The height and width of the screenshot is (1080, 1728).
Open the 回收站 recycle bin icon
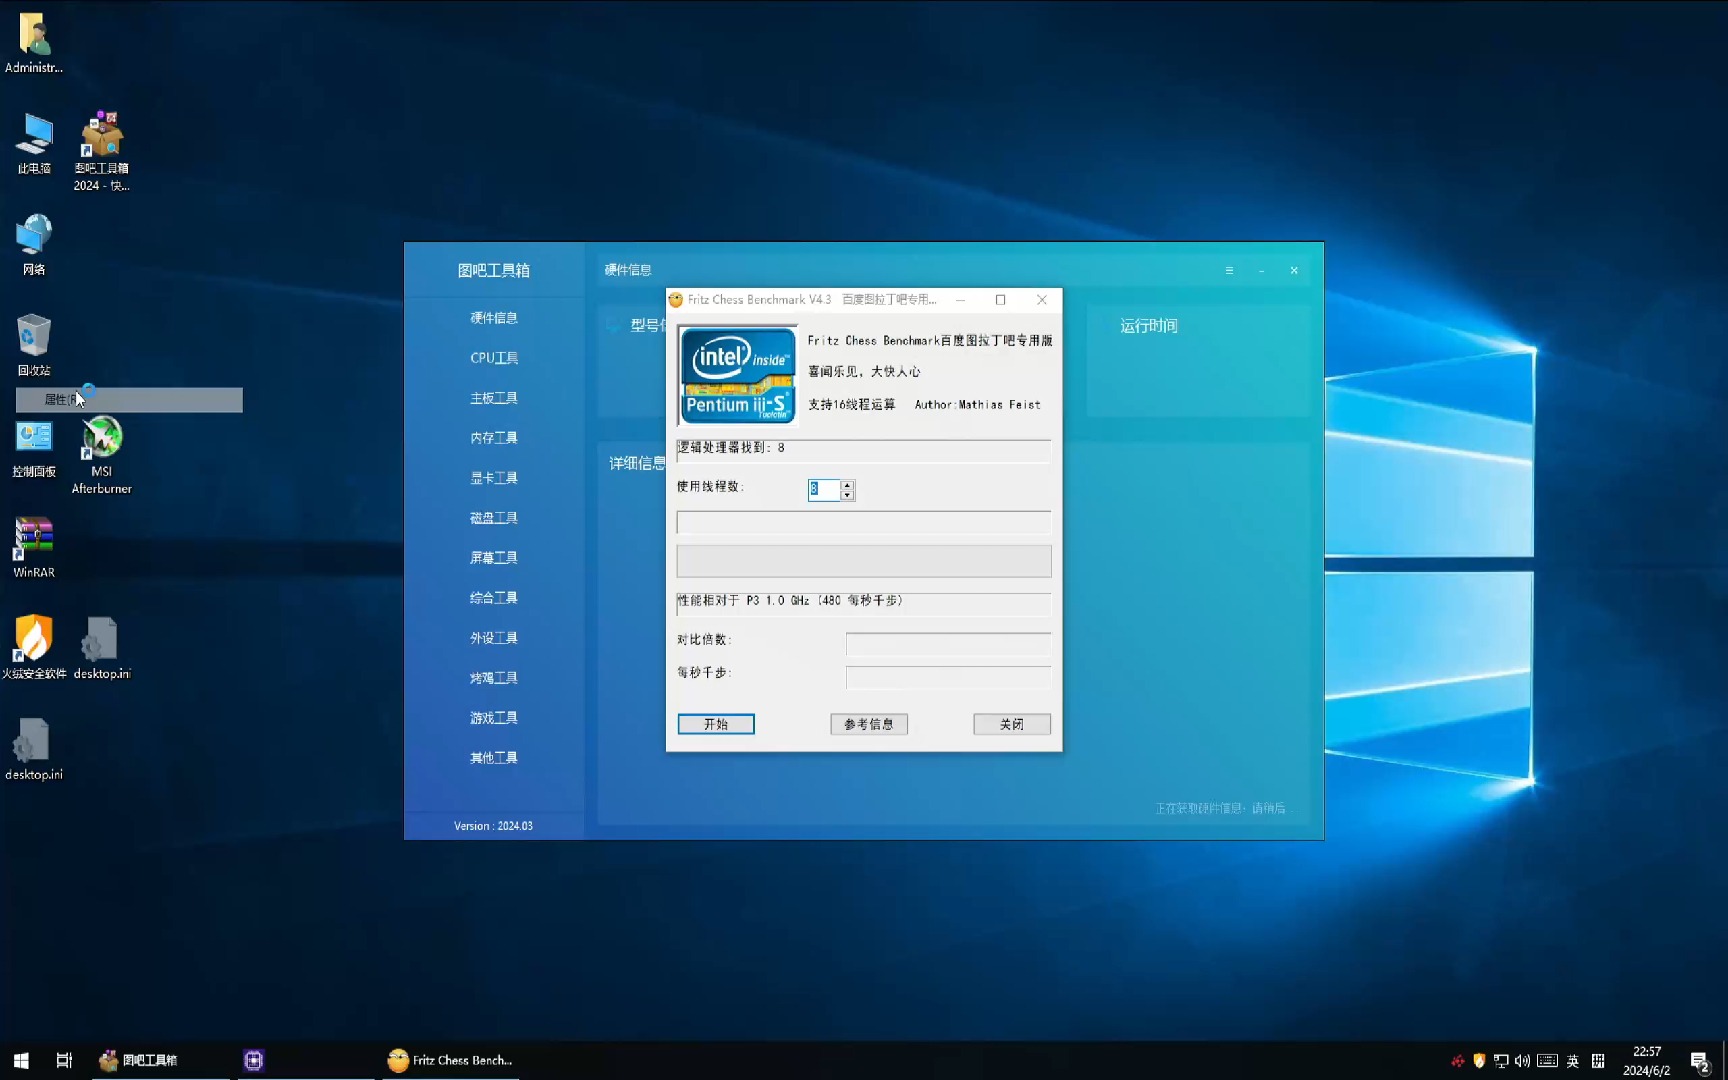pos(34,345)
